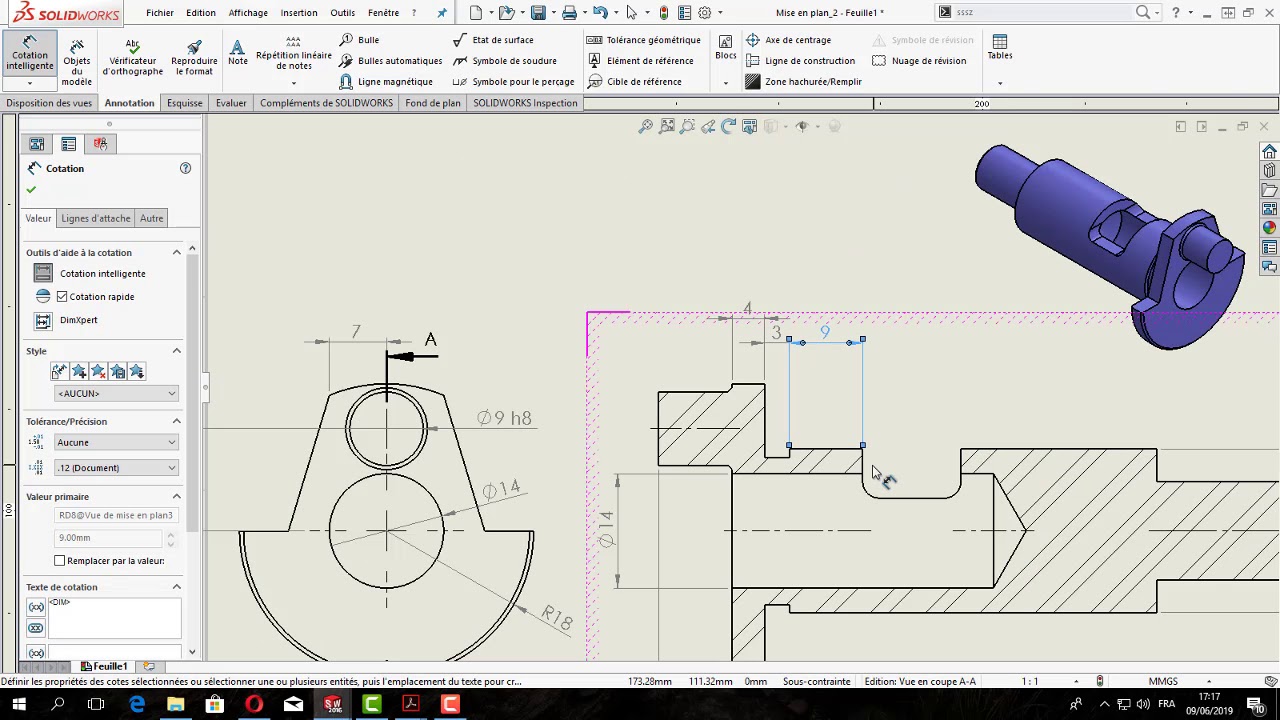This screenshot has width=1280, height=720.
Task: Open PropertyManager panel tab
Action: click(68, 144)
